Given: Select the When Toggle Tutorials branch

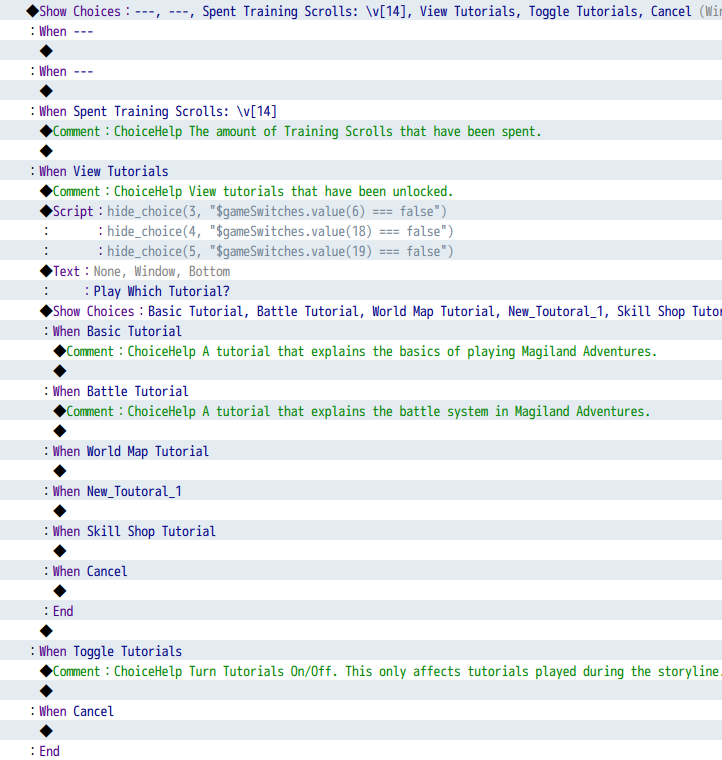Looking at the screenshot, I should 361,651.
